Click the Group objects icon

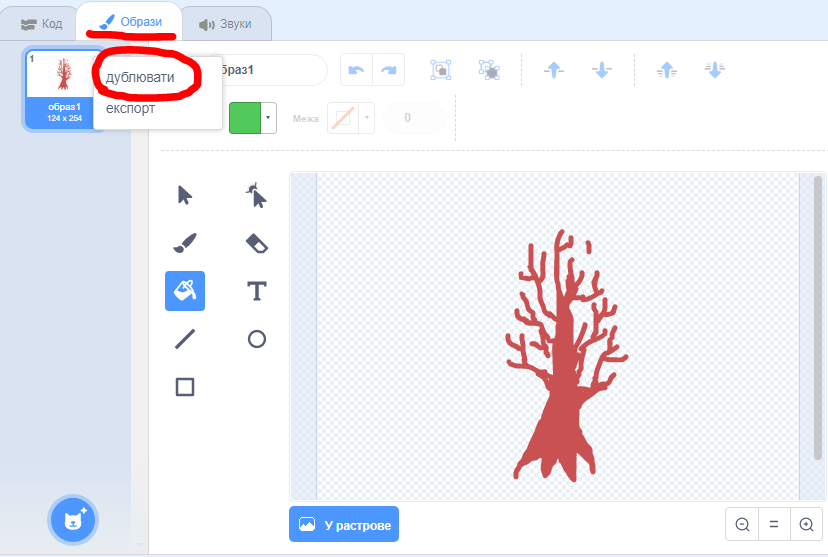coord(440,70)
